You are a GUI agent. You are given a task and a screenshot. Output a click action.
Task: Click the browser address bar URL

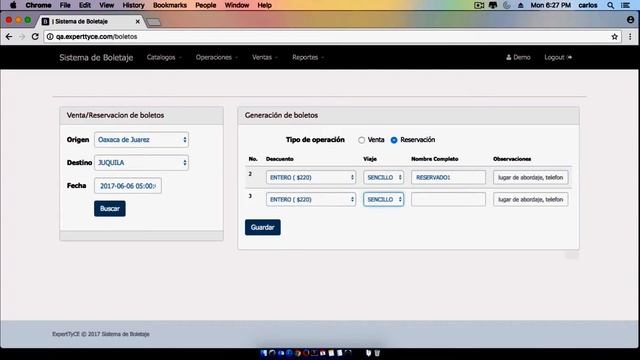coord(97,37)
